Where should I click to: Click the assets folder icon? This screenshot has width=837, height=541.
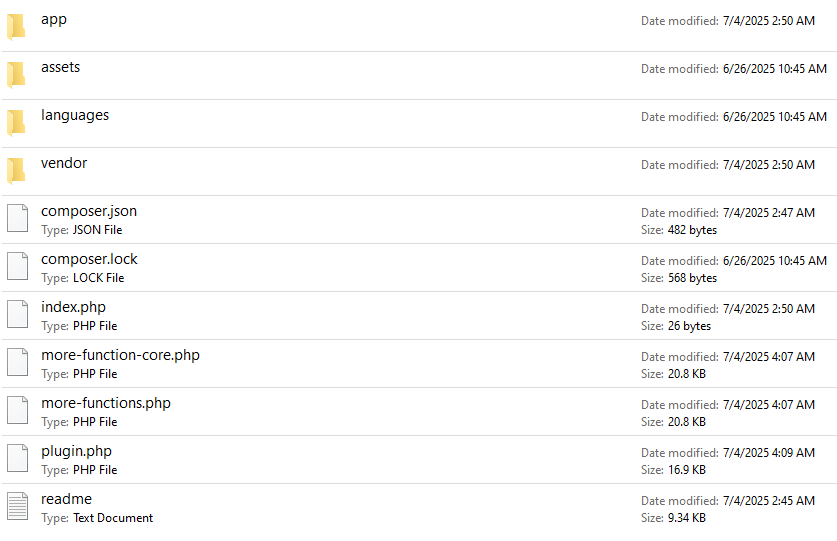pyautogui.click(x=16, y=74)
